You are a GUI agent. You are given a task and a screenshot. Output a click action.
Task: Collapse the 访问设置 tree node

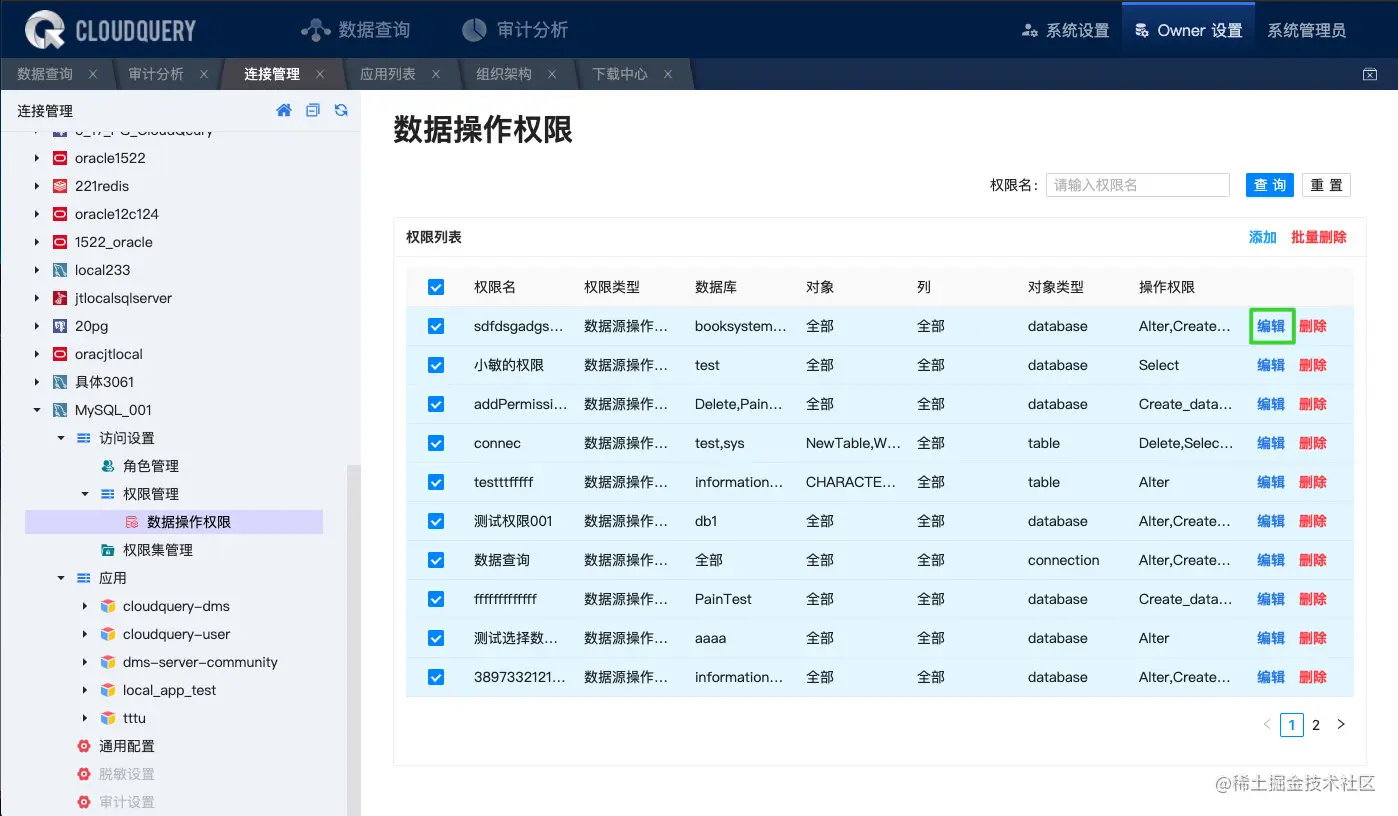tap(61, 438)
